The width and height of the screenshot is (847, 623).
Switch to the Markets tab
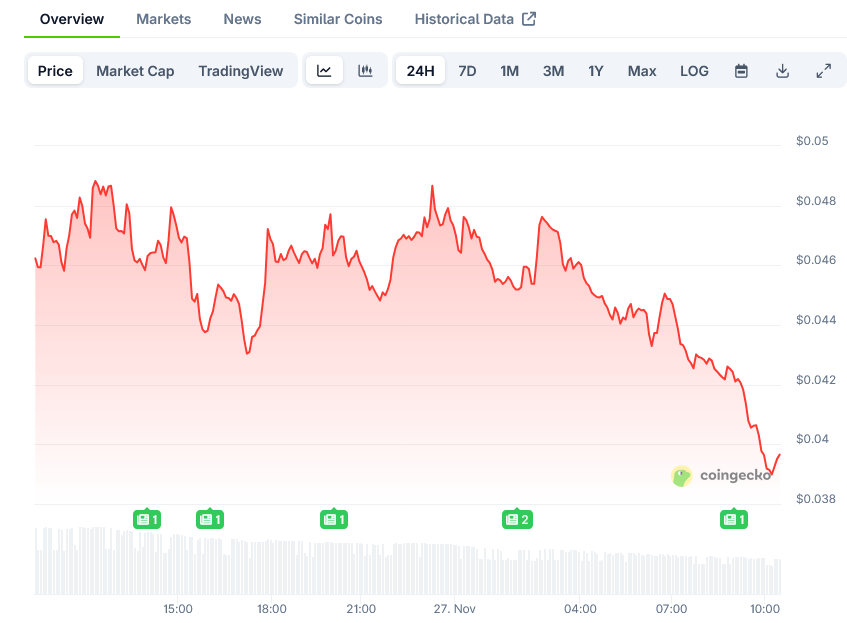pyautogui.click(x=164, y=19)
